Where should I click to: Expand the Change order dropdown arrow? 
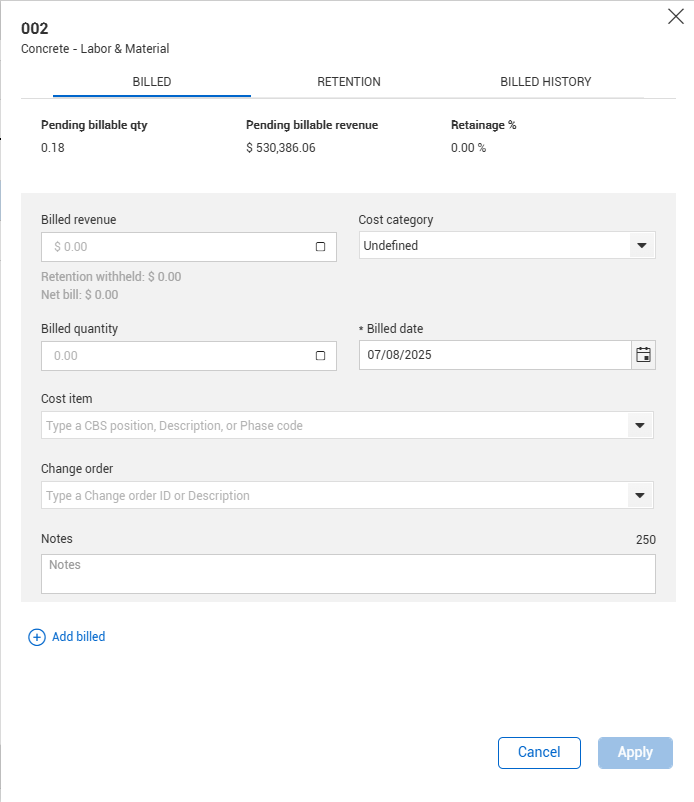tap(640, 496)
